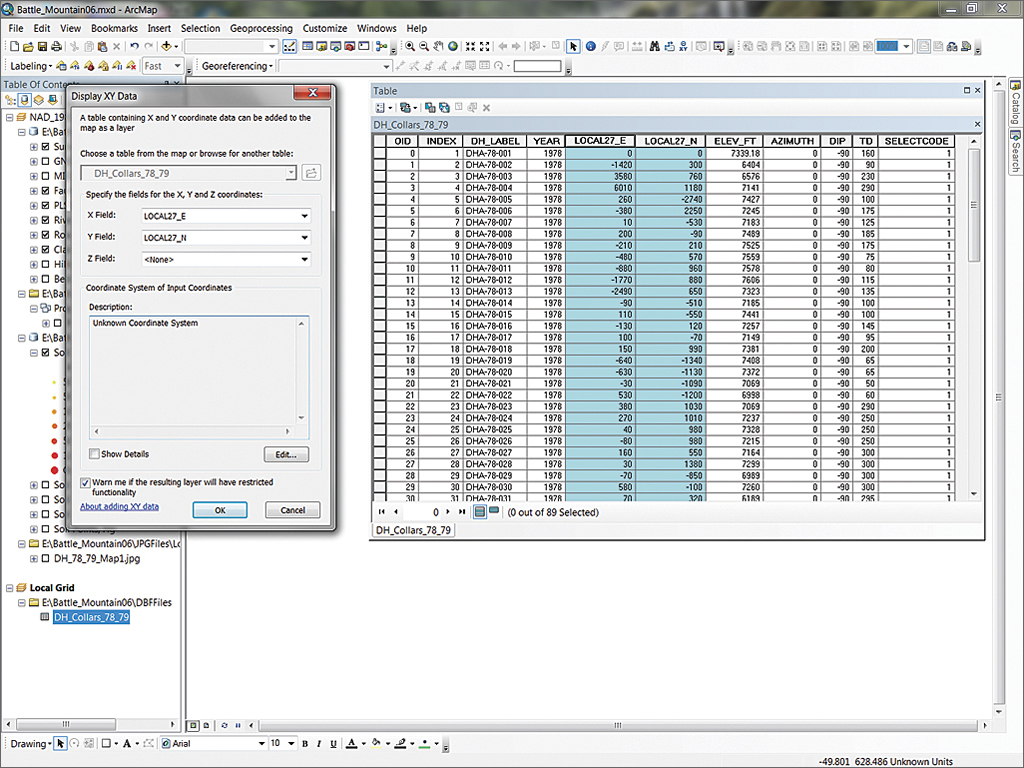The height and width of the screenshot is (768, 1024).
Task: Click the font color swatch in Drawing toolbar
Action: pyautogui.click(x=350, y=744)
